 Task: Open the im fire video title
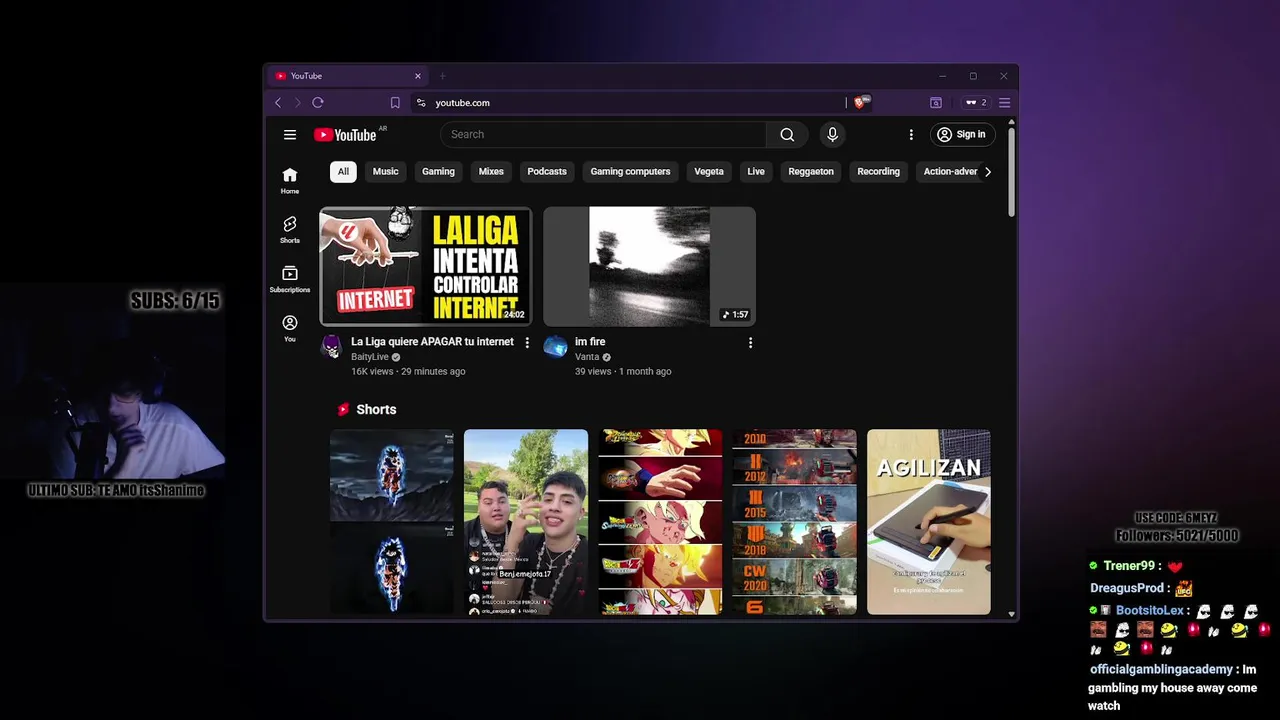[590, 342]
